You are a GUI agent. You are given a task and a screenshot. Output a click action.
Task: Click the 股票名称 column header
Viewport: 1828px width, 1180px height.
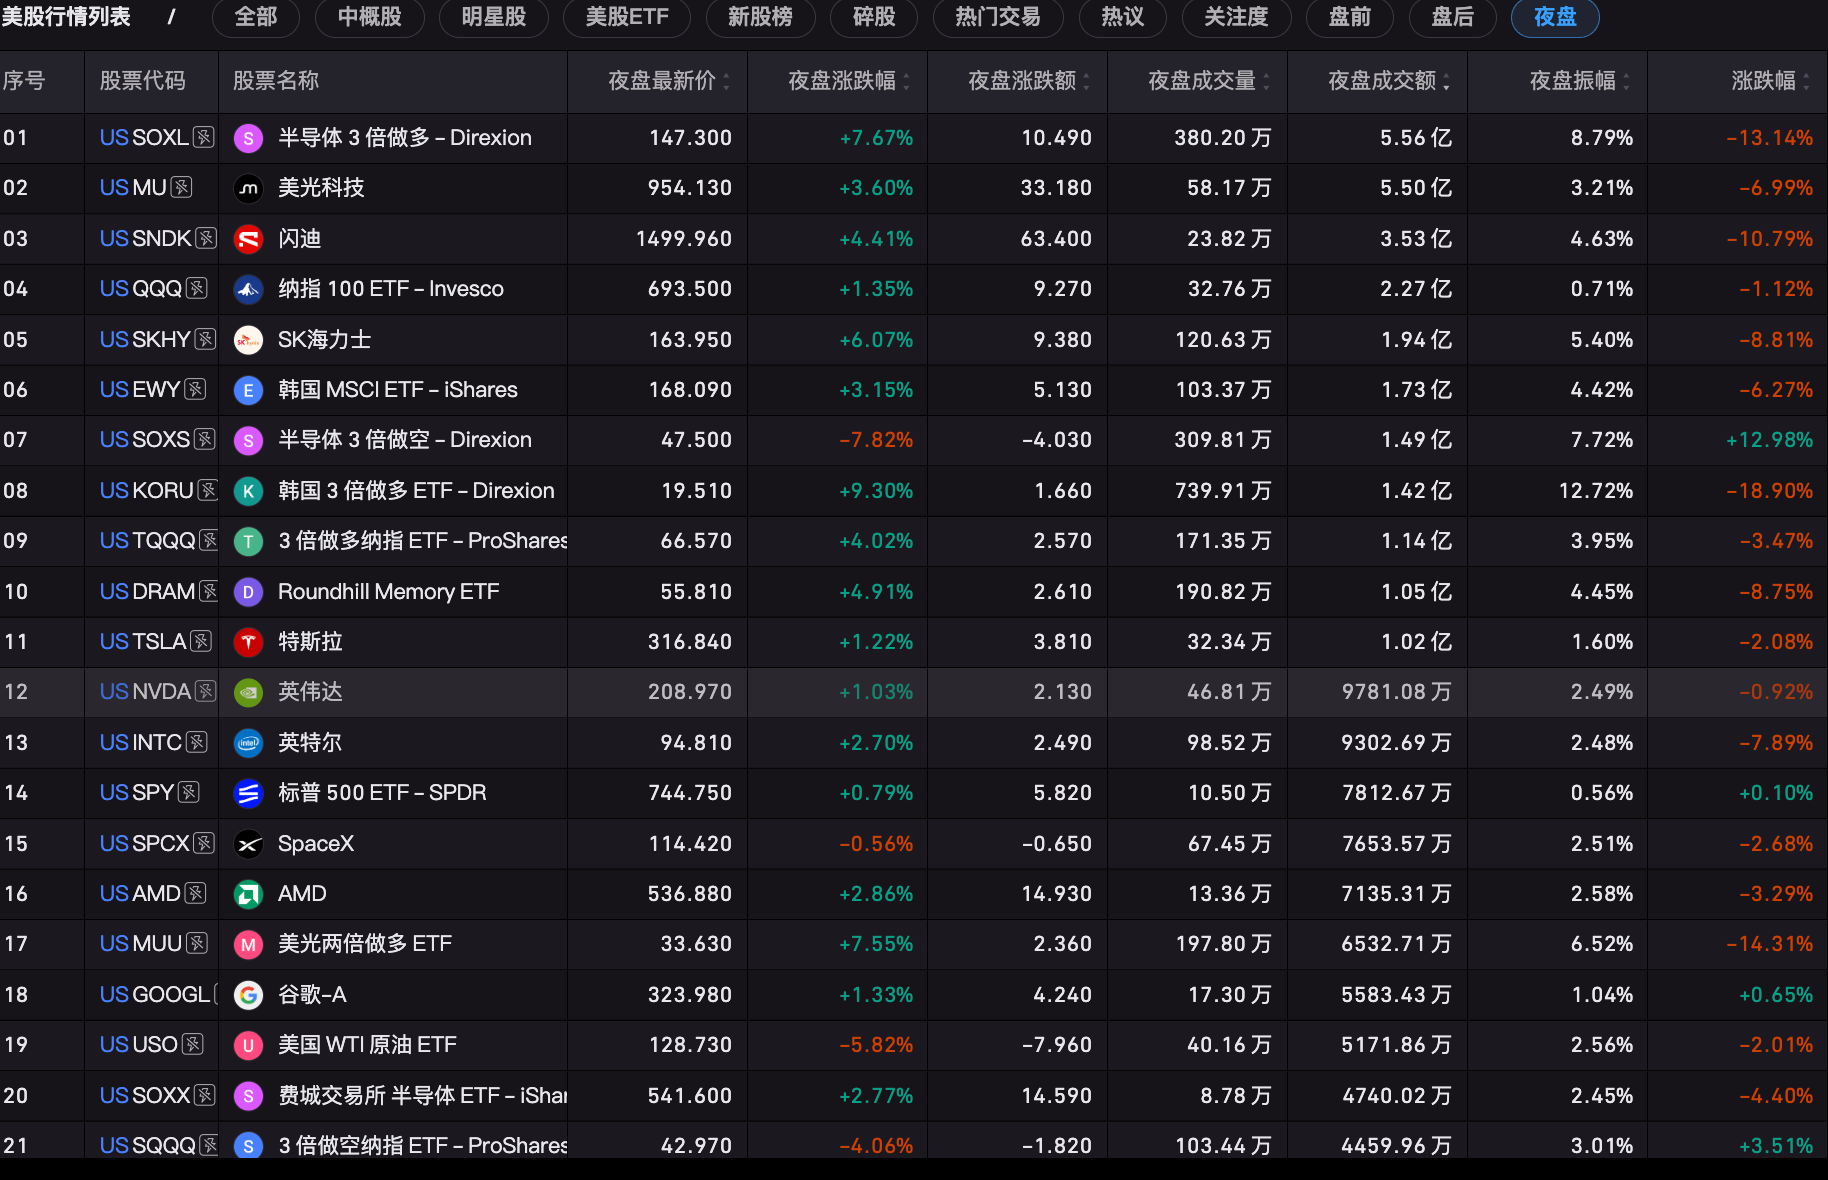276,81
